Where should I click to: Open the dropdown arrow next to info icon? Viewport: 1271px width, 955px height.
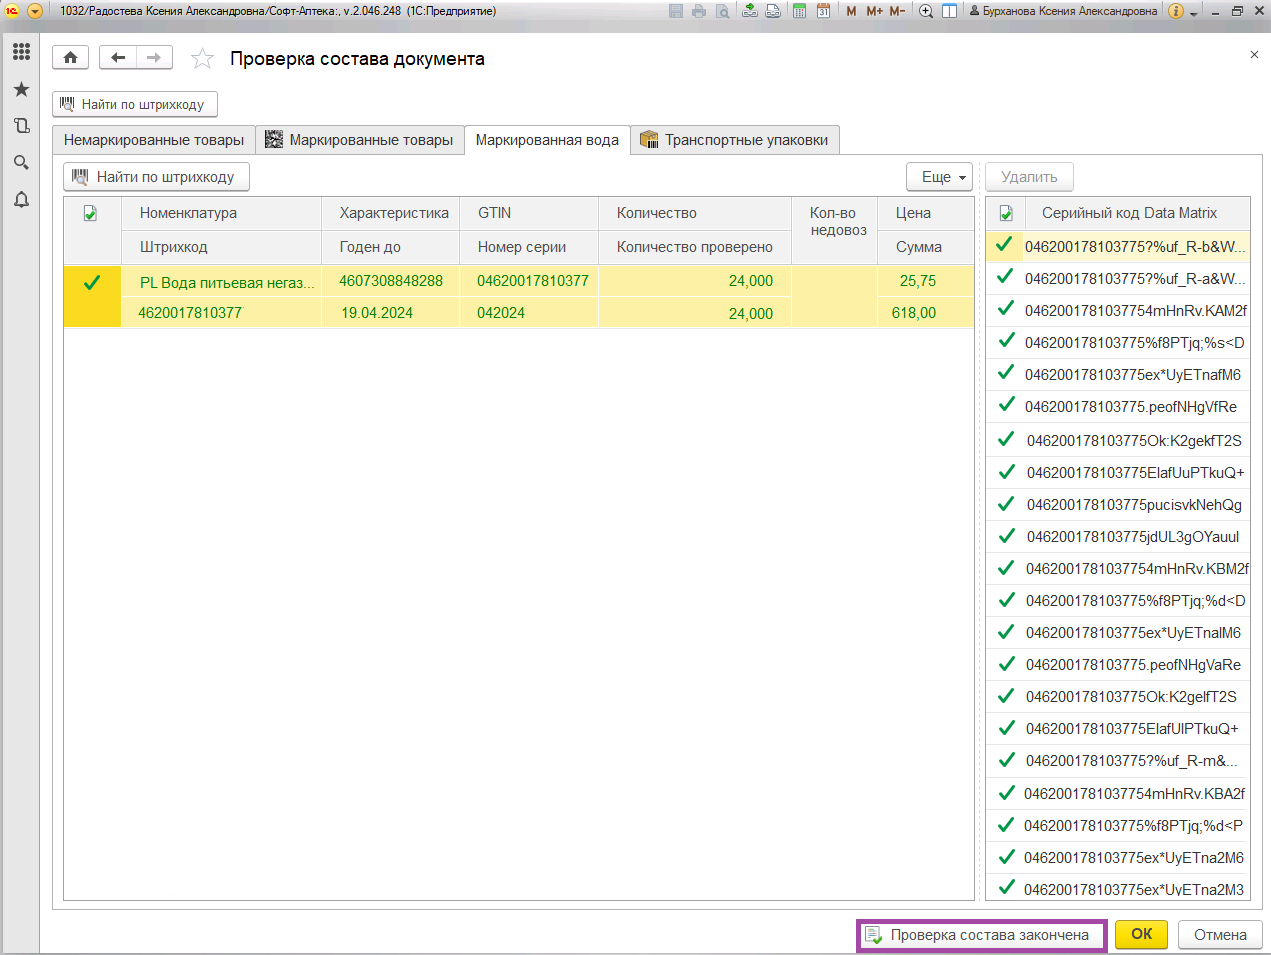pos(1194,12)
